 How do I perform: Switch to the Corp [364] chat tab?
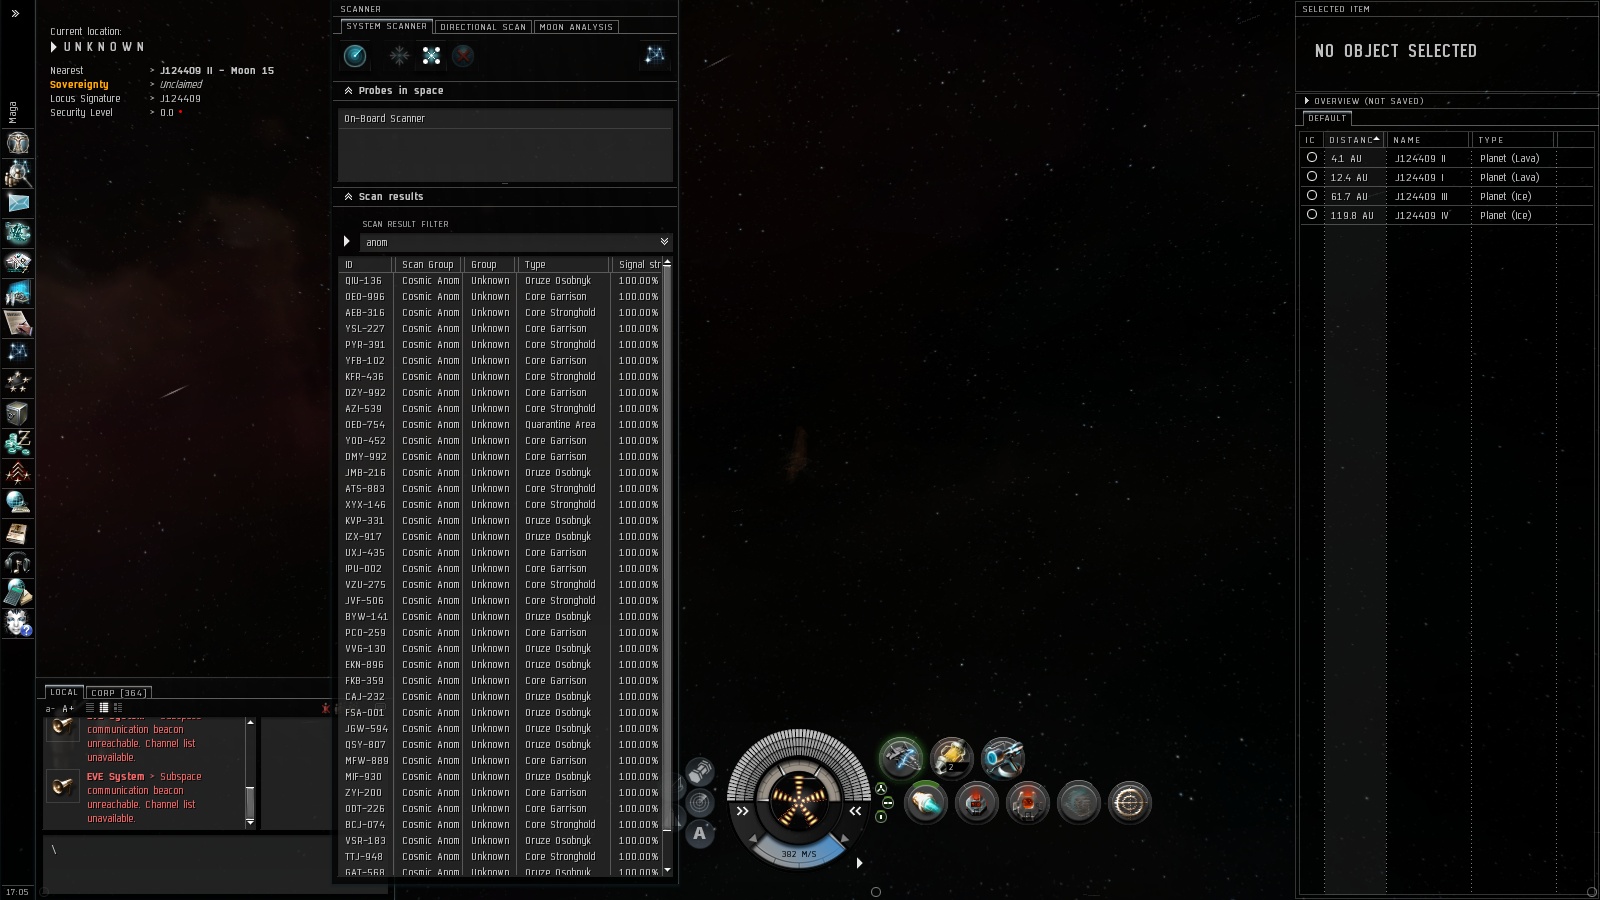tap(119, 693)
